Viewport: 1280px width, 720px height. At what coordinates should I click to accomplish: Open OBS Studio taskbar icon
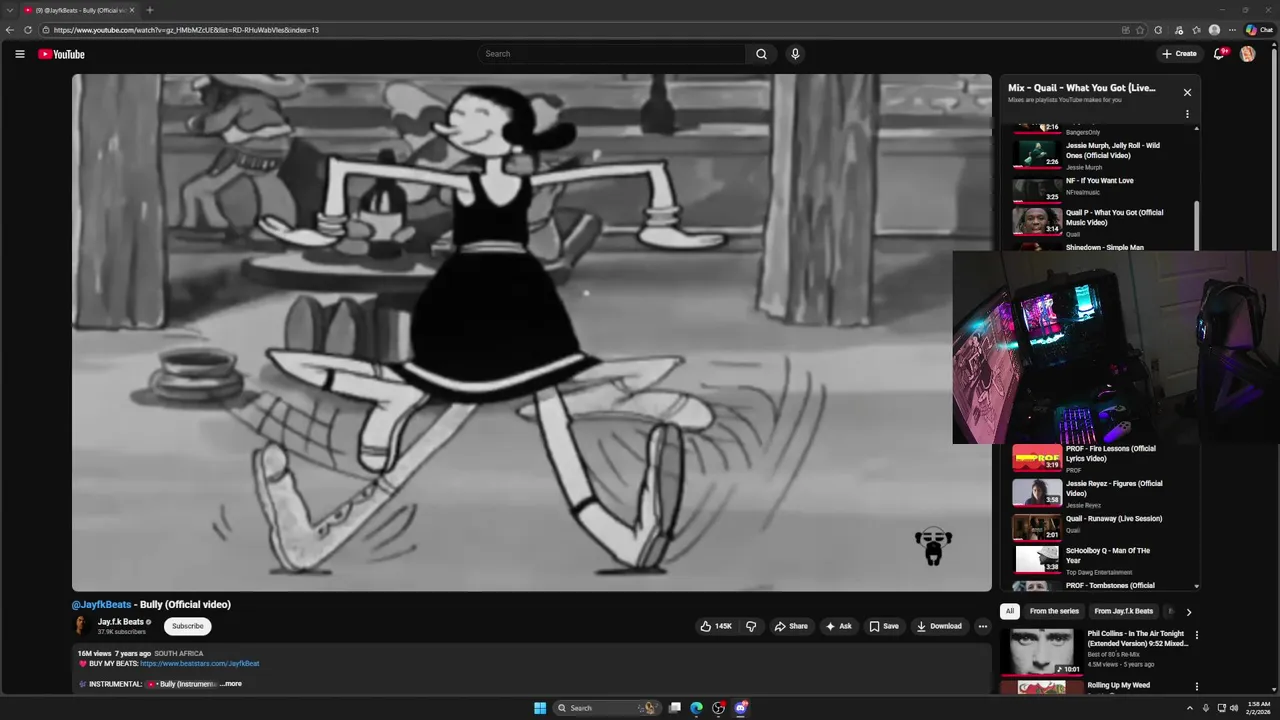pos(719,708)
